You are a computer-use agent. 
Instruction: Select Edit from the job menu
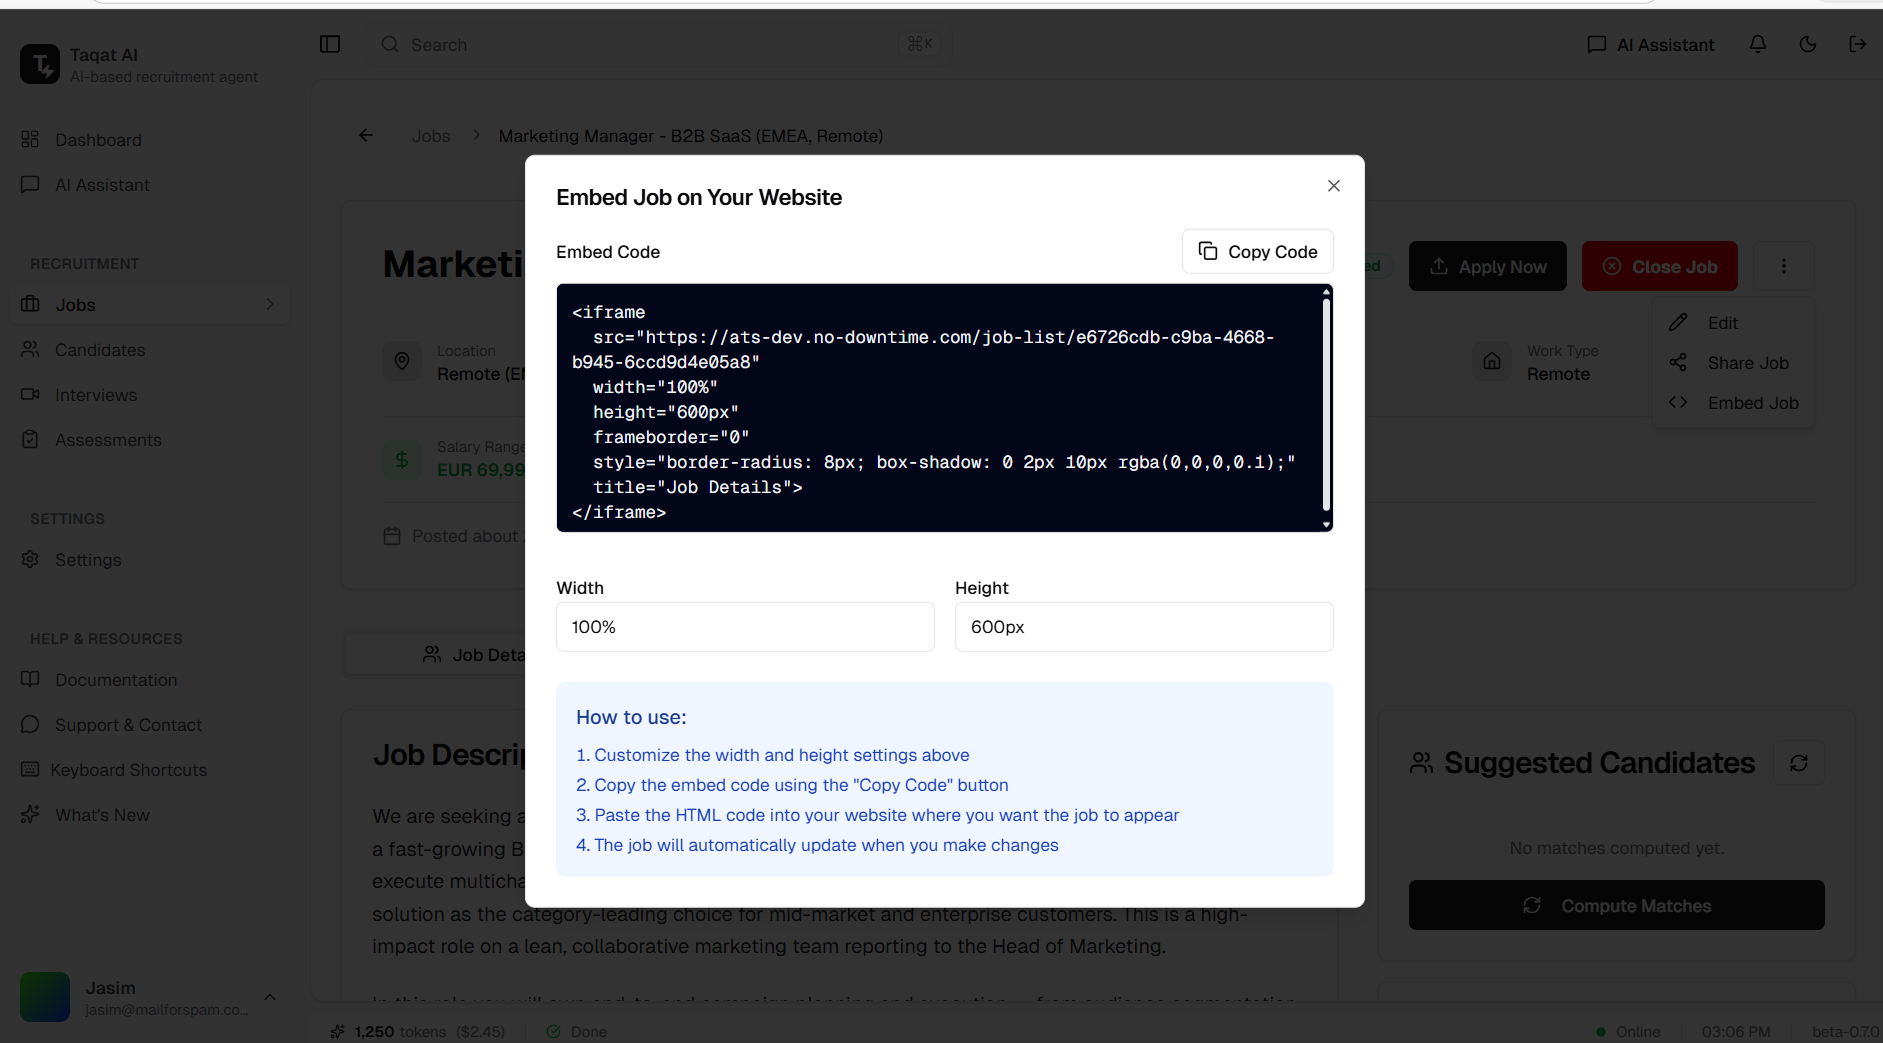click(1721, 322)
